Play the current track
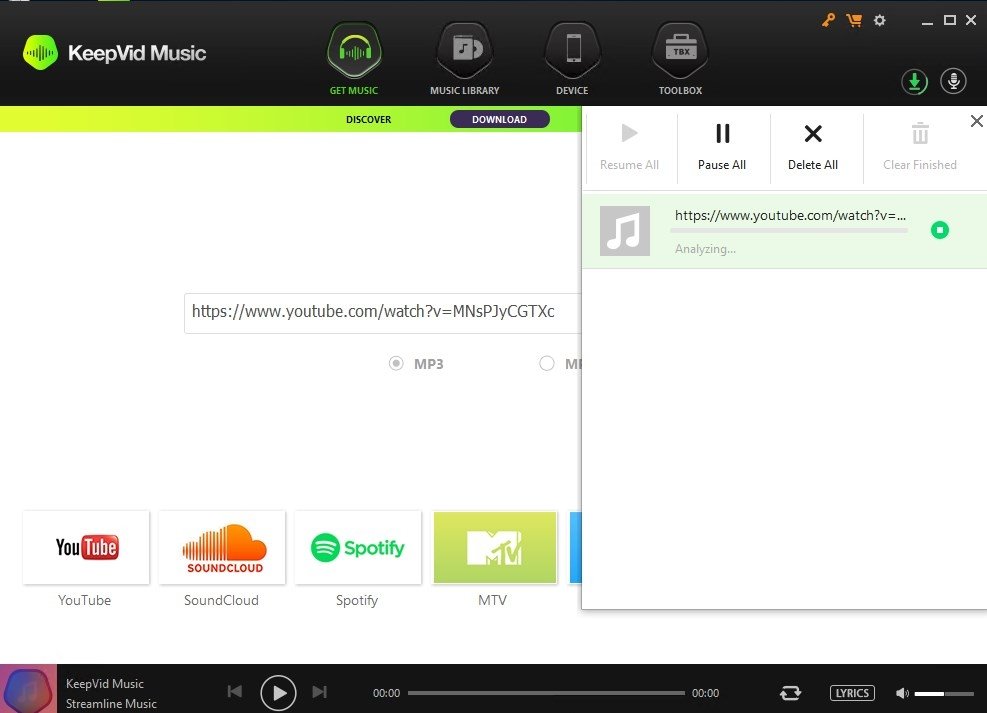The width and height of the screenshot is (987, 713). click(278, 693)
